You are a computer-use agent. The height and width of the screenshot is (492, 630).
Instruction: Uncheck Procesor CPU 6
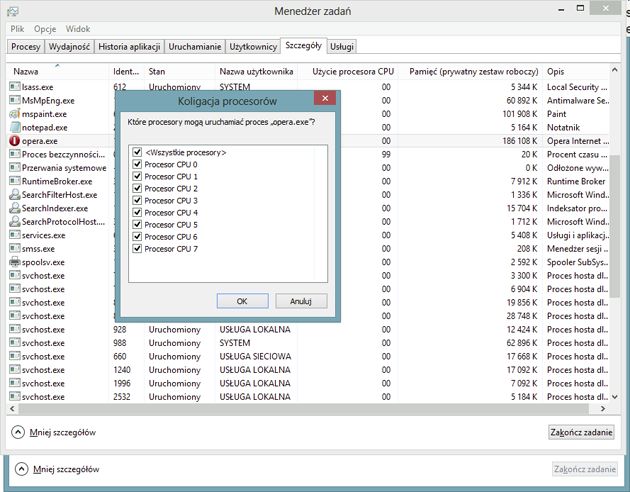[137, 237]
